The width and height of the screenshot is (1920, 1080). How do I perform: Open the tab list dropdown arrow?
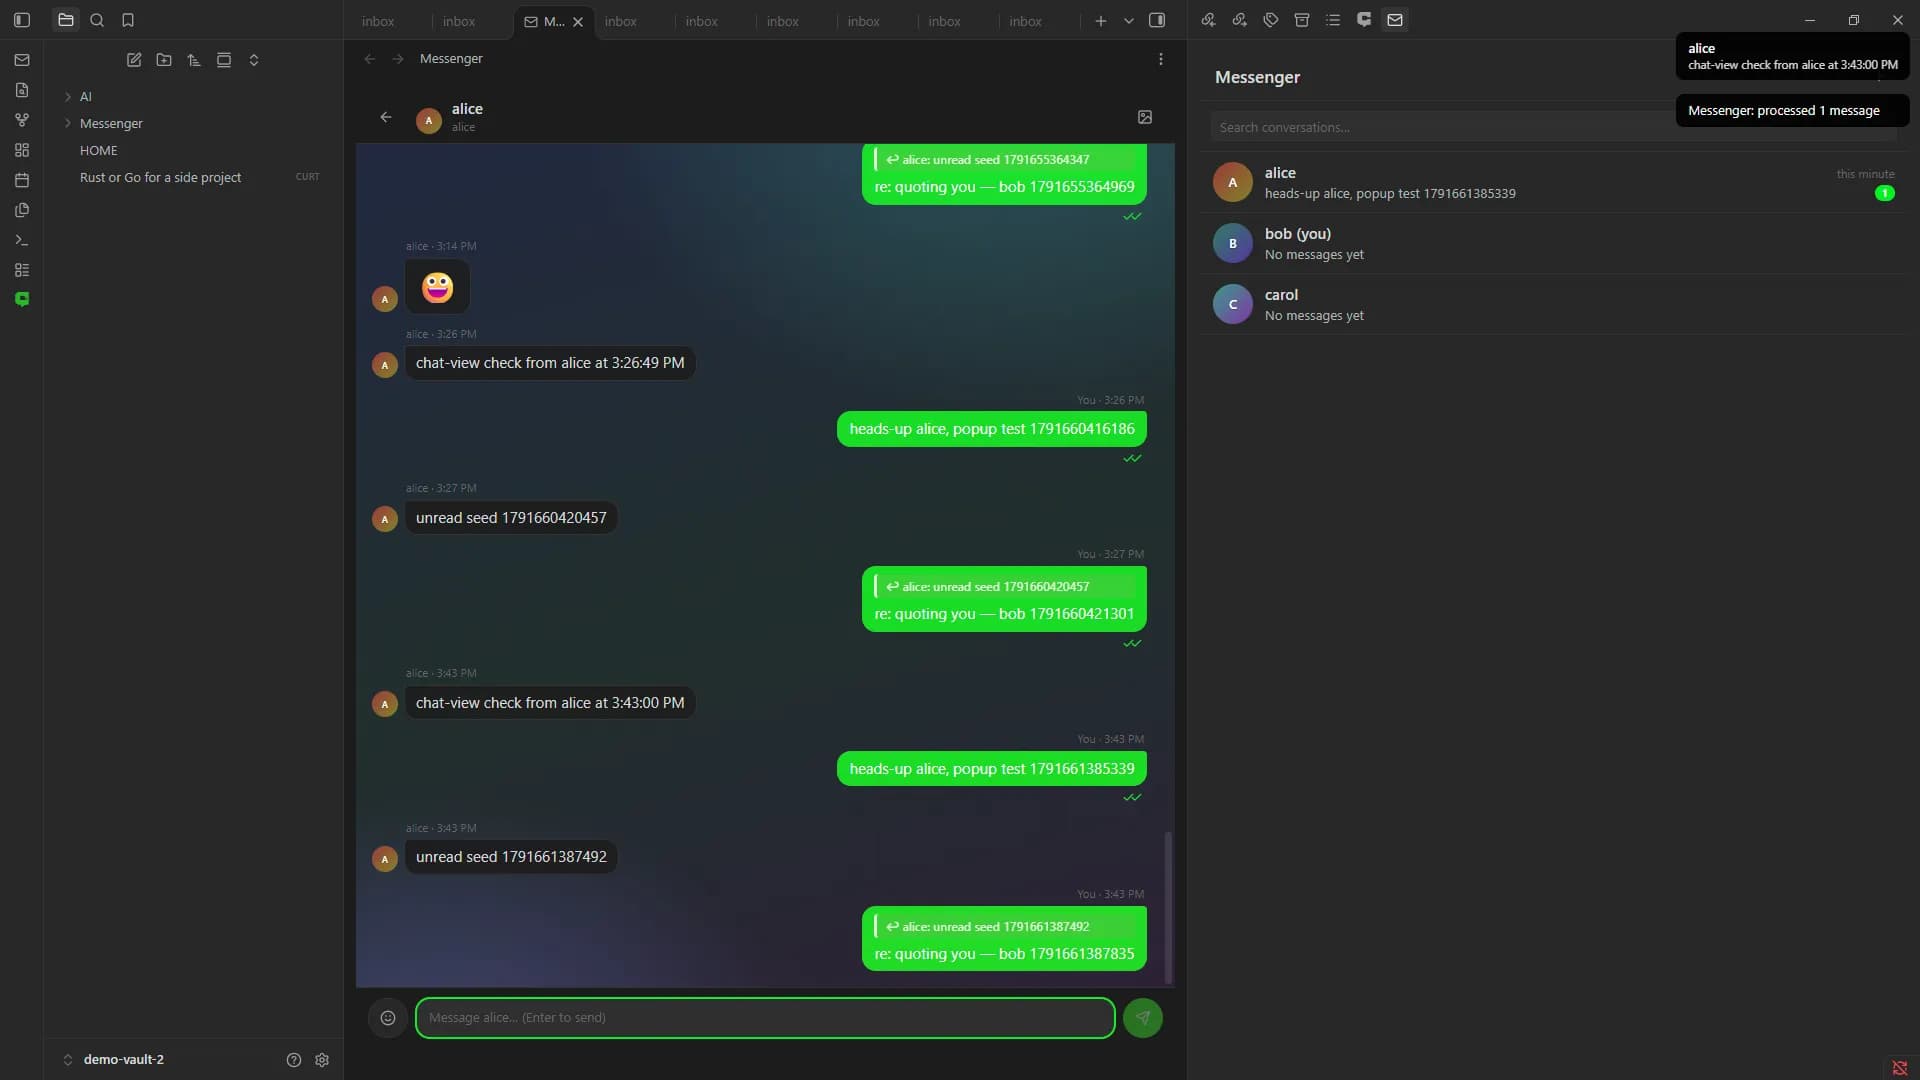point(1129,21)
